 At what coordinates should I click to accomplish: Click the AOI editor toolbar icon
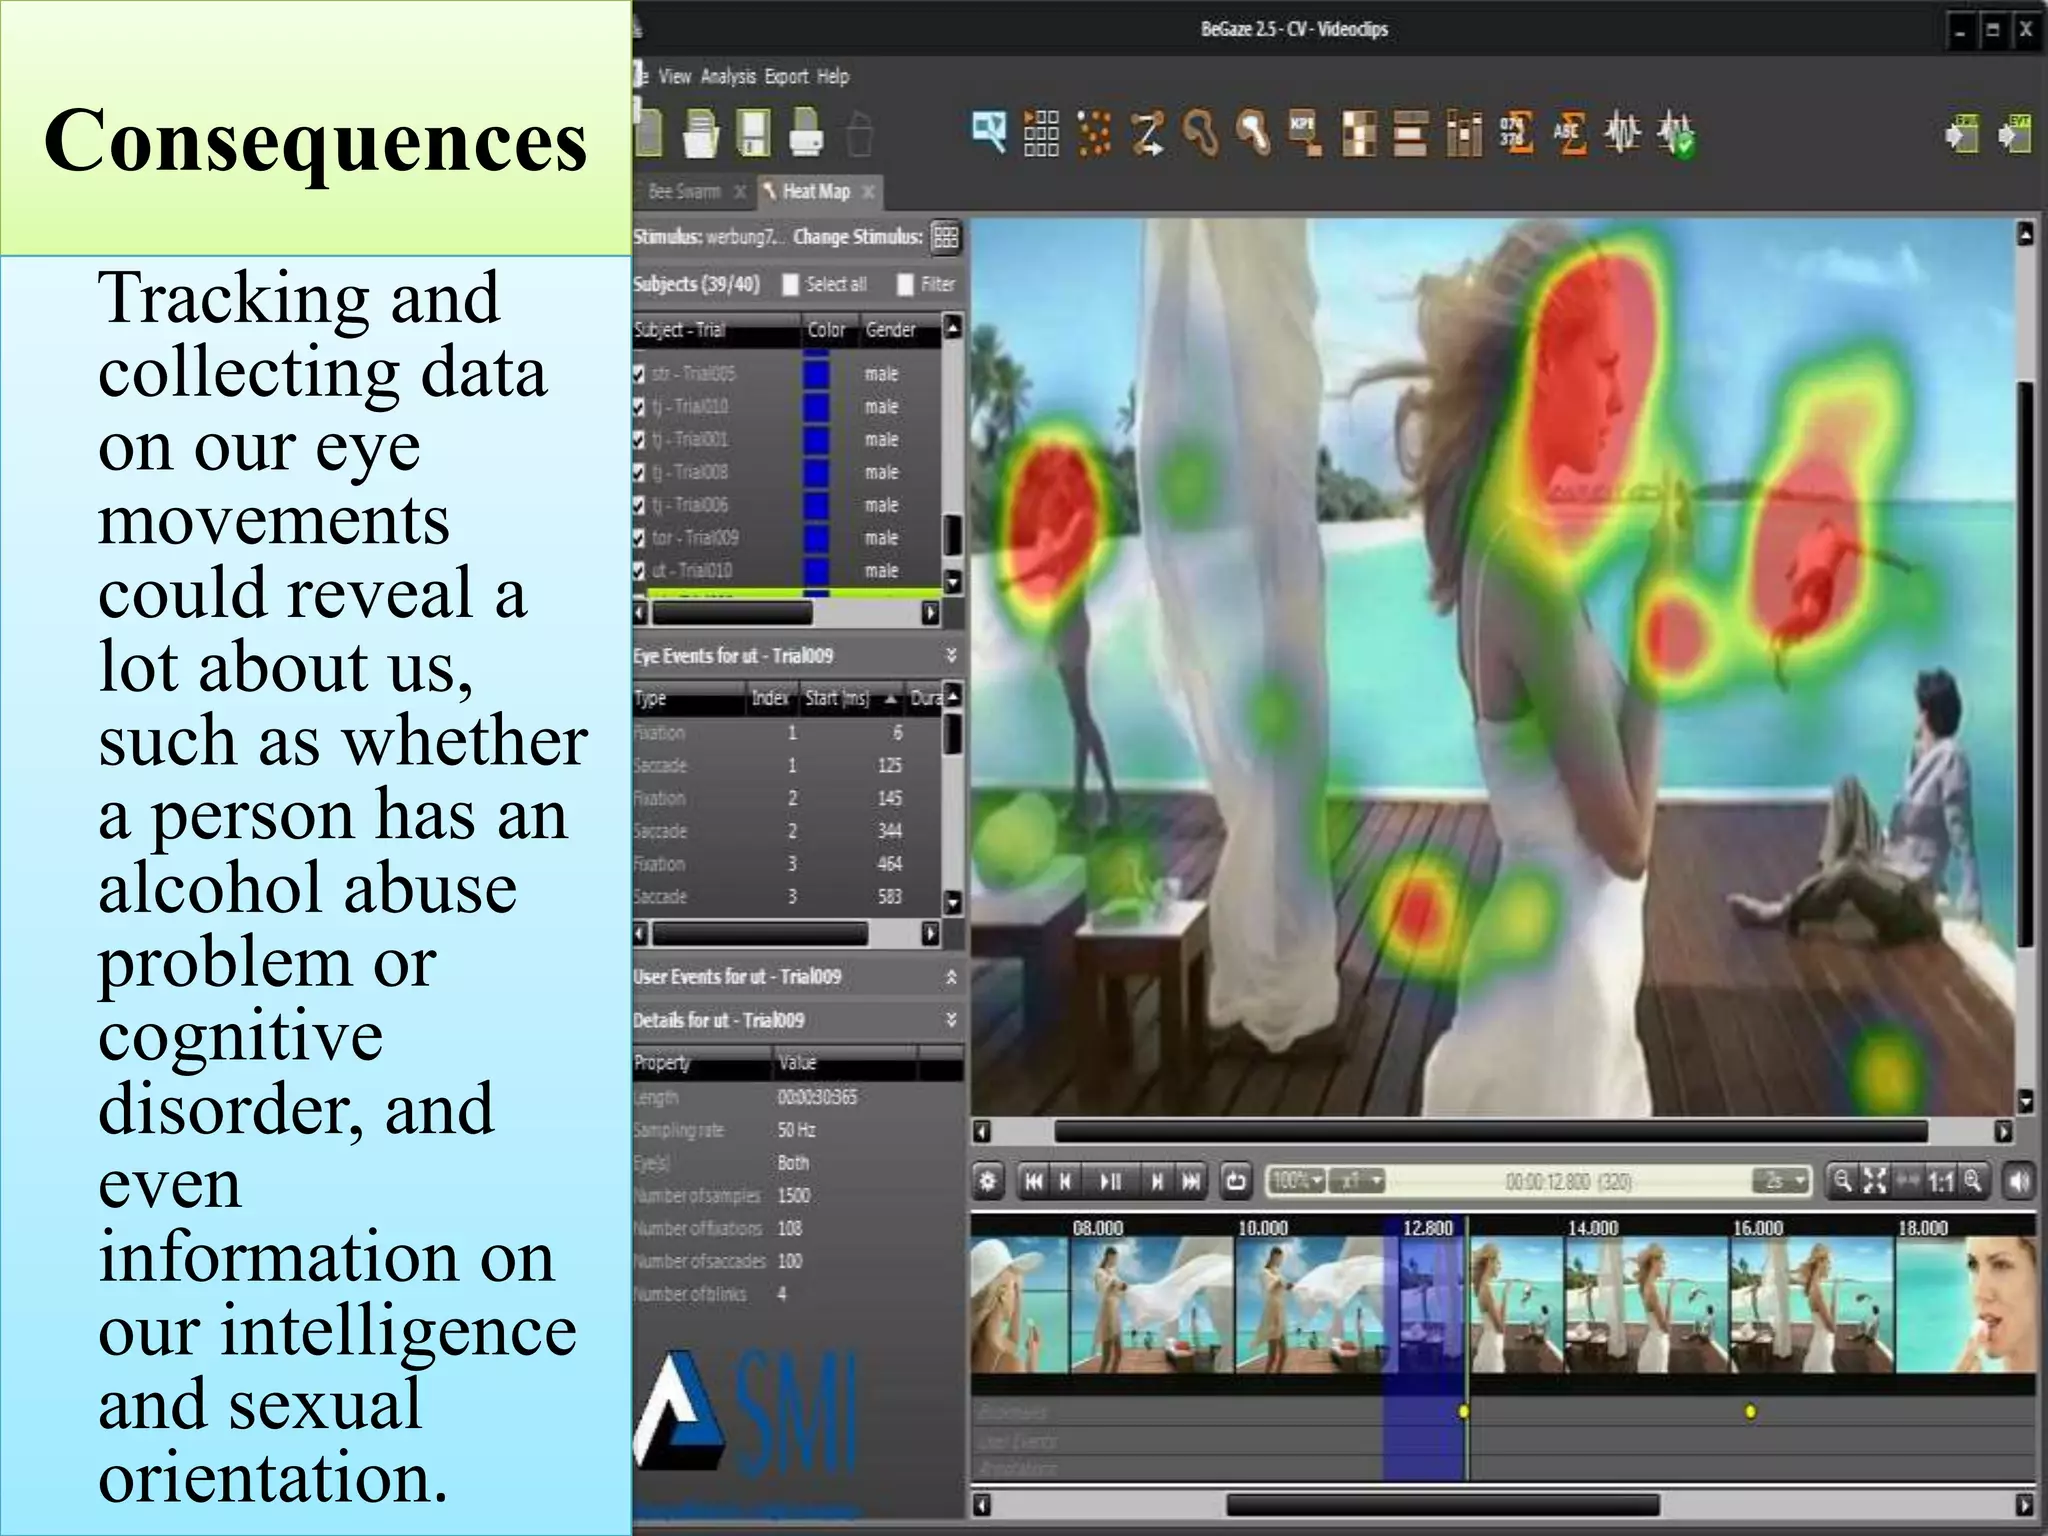tap(988, 132)
